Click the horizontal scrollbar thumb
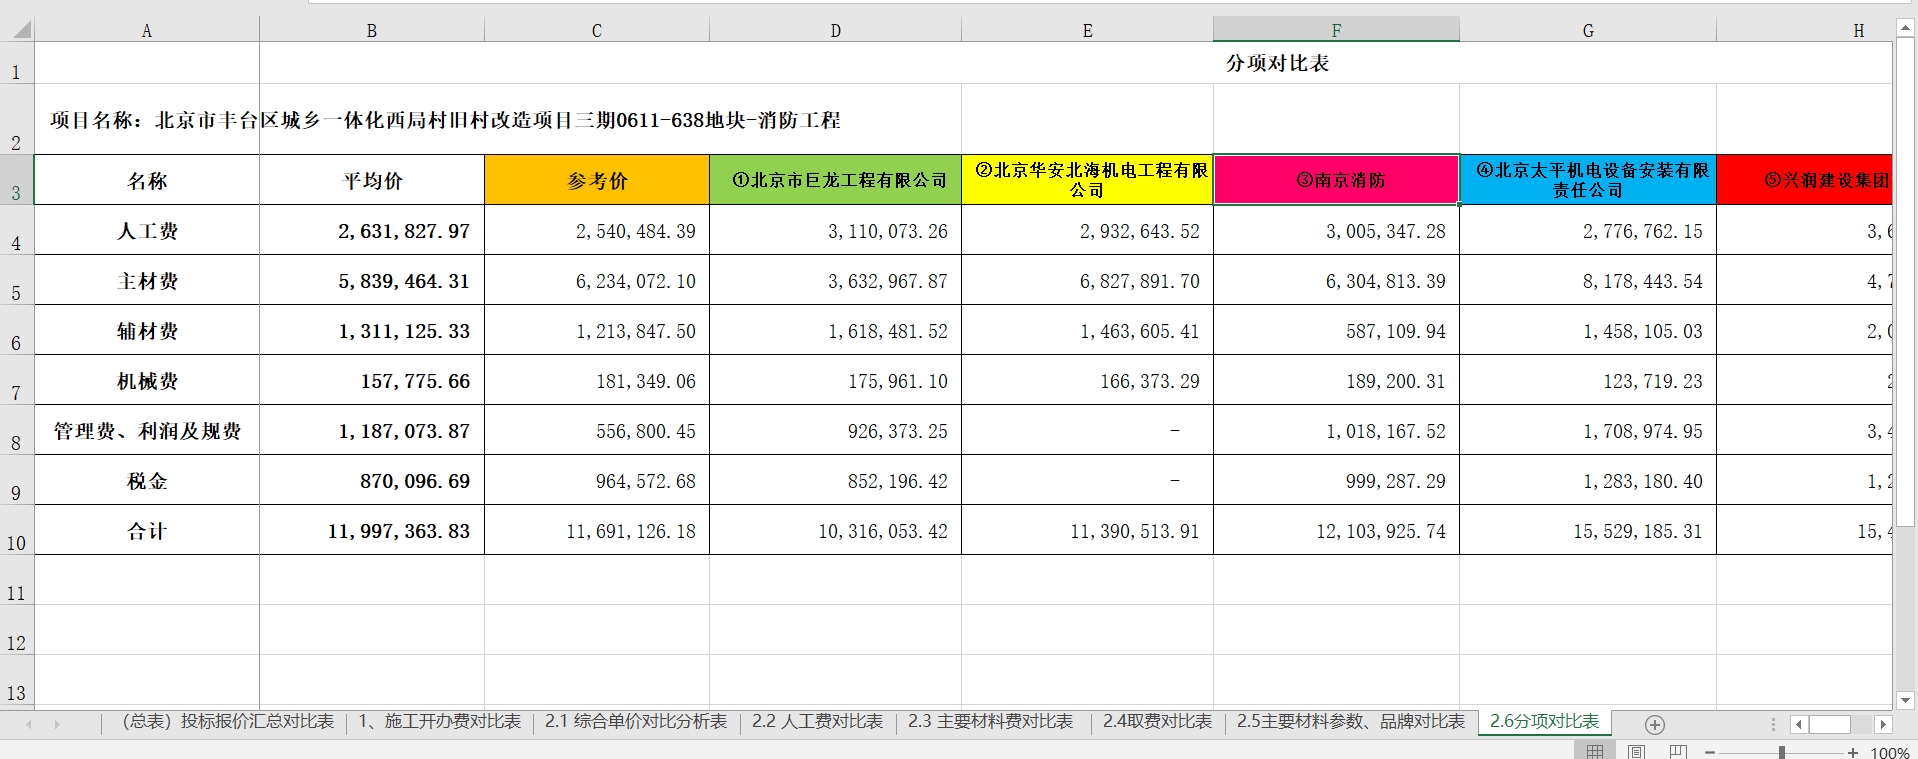 pyautogui.click(x=1830, y=724)
